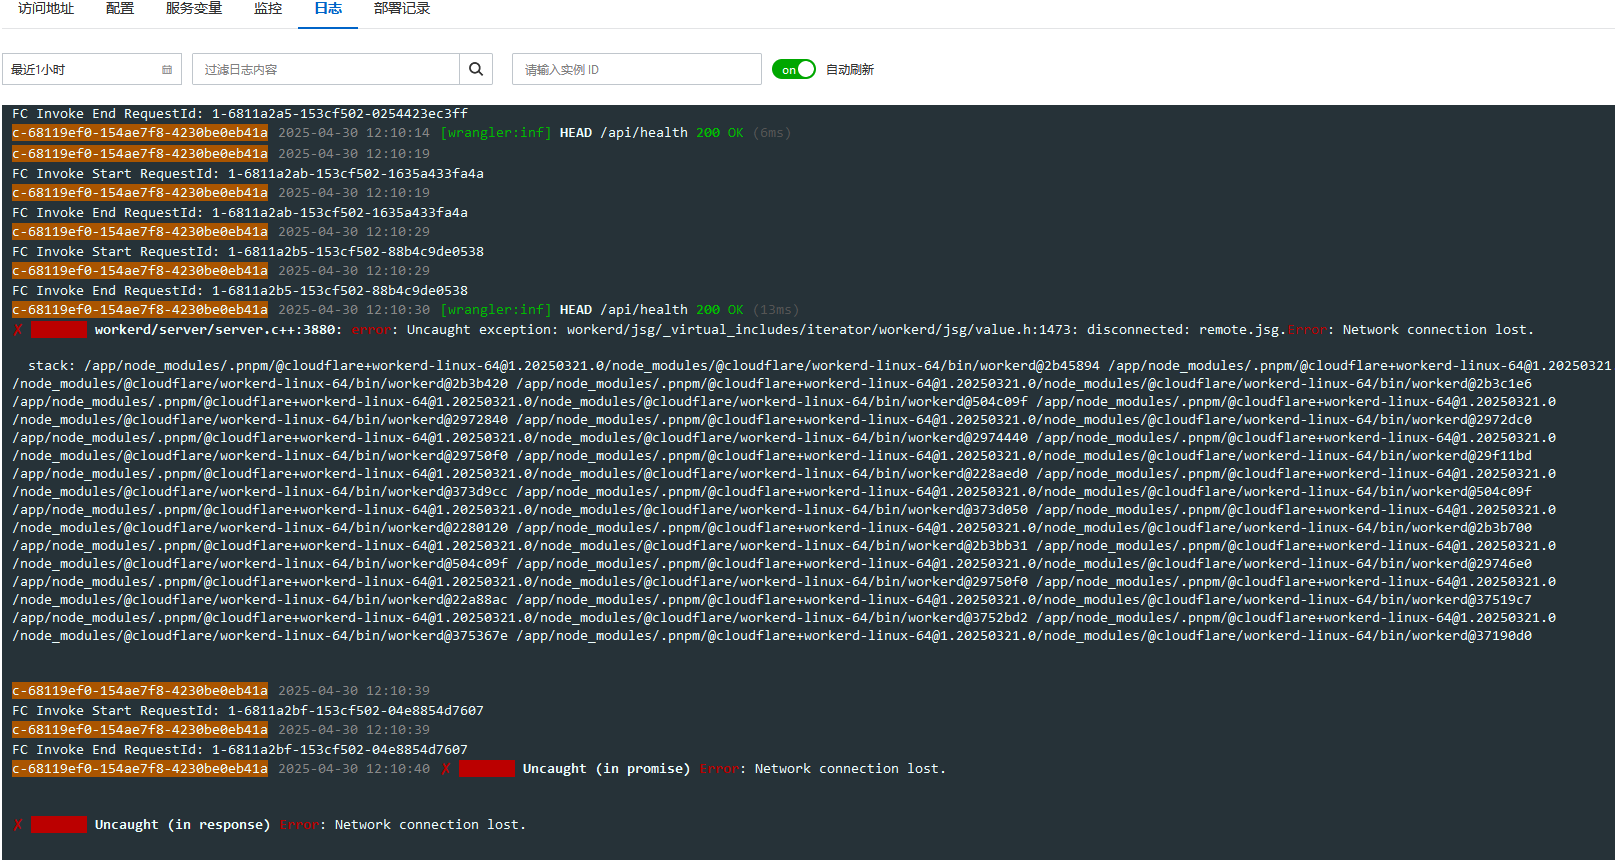Open the 部署记录 tab
The height and width of the screenshot is (860, 1615).
(402, 9)
